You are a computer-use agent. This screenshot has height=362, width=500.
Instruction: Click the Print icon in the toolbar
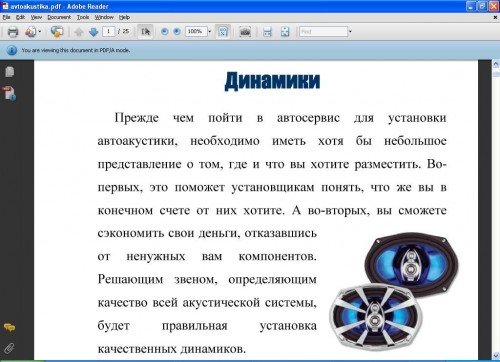coord(13,32)
